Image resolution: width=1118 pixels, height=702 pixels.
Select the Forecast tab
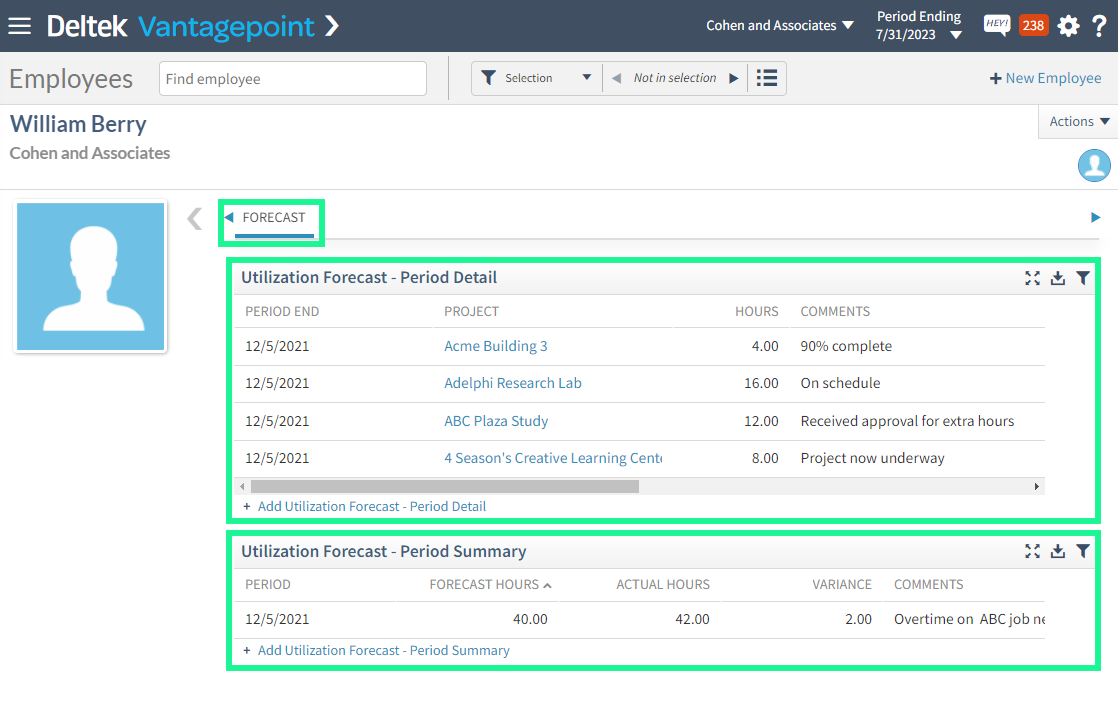[274, 218]
